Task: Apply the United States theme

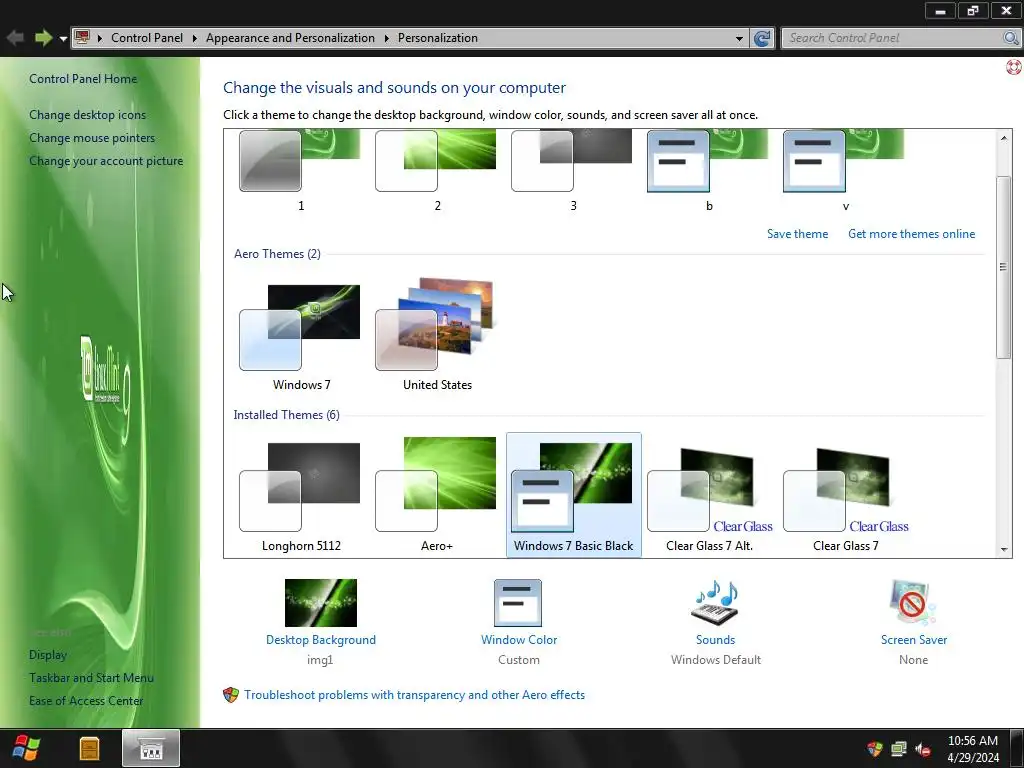Action: (436, 336)
